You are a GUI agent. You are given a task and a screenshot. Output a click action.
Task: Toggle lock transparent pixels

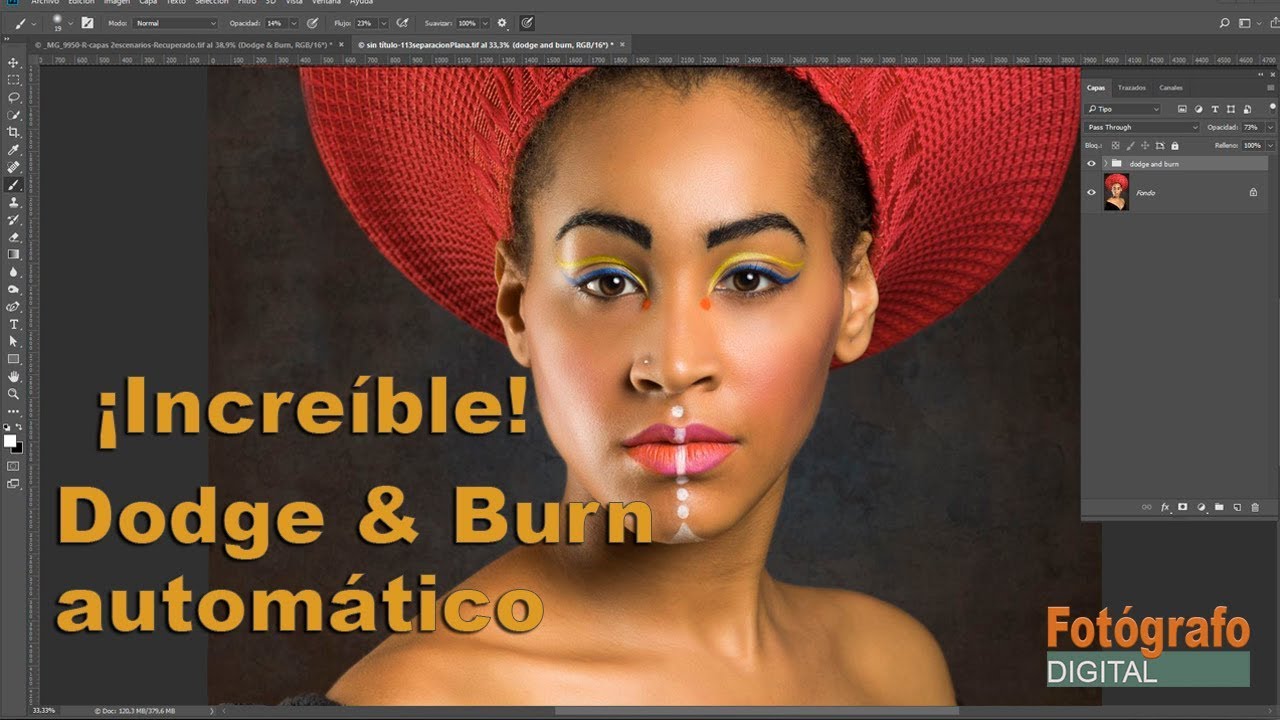(1116, 145)
